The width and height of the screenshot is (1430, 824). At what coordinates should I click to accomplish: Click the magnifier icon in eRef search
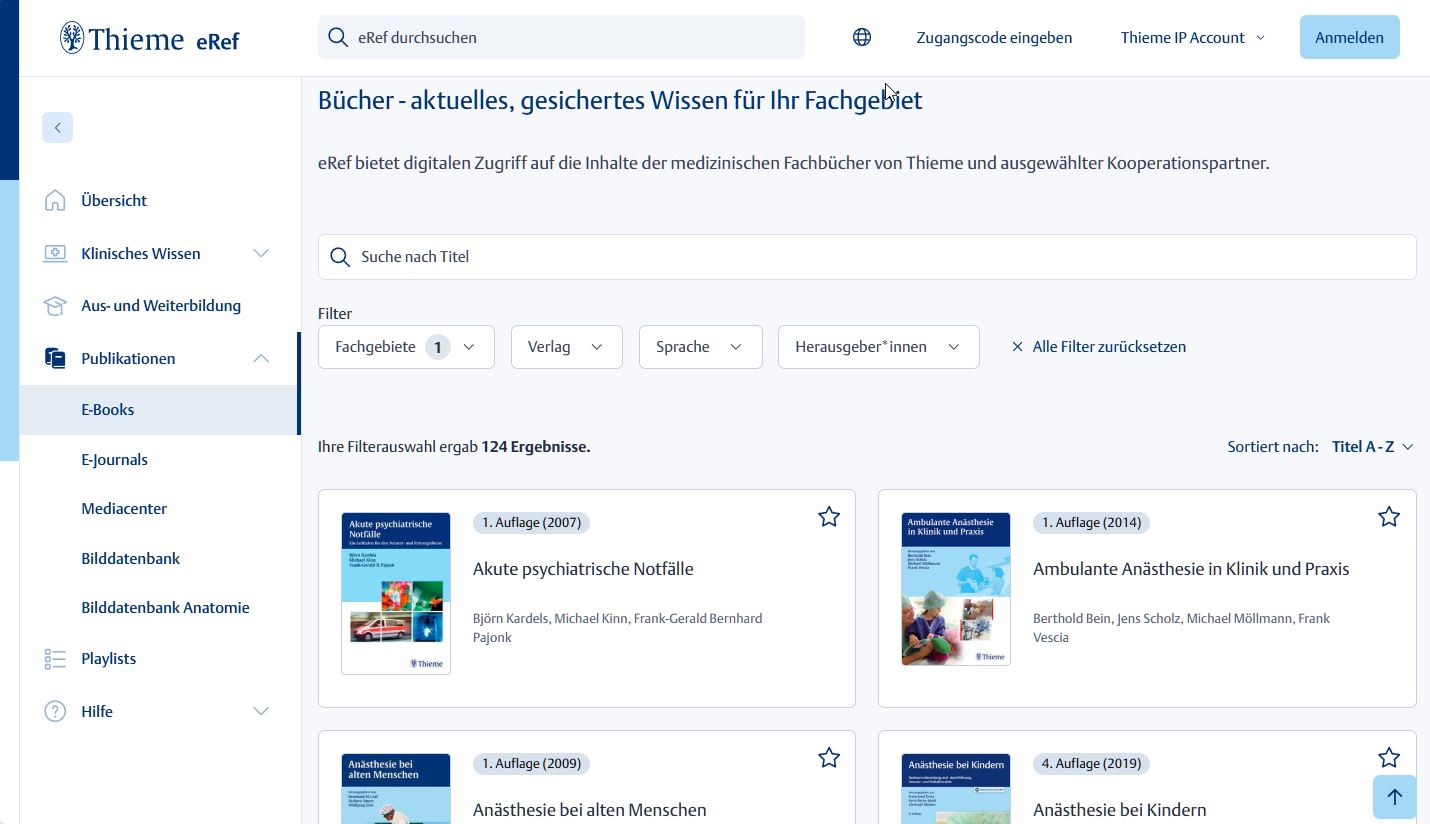339,38
